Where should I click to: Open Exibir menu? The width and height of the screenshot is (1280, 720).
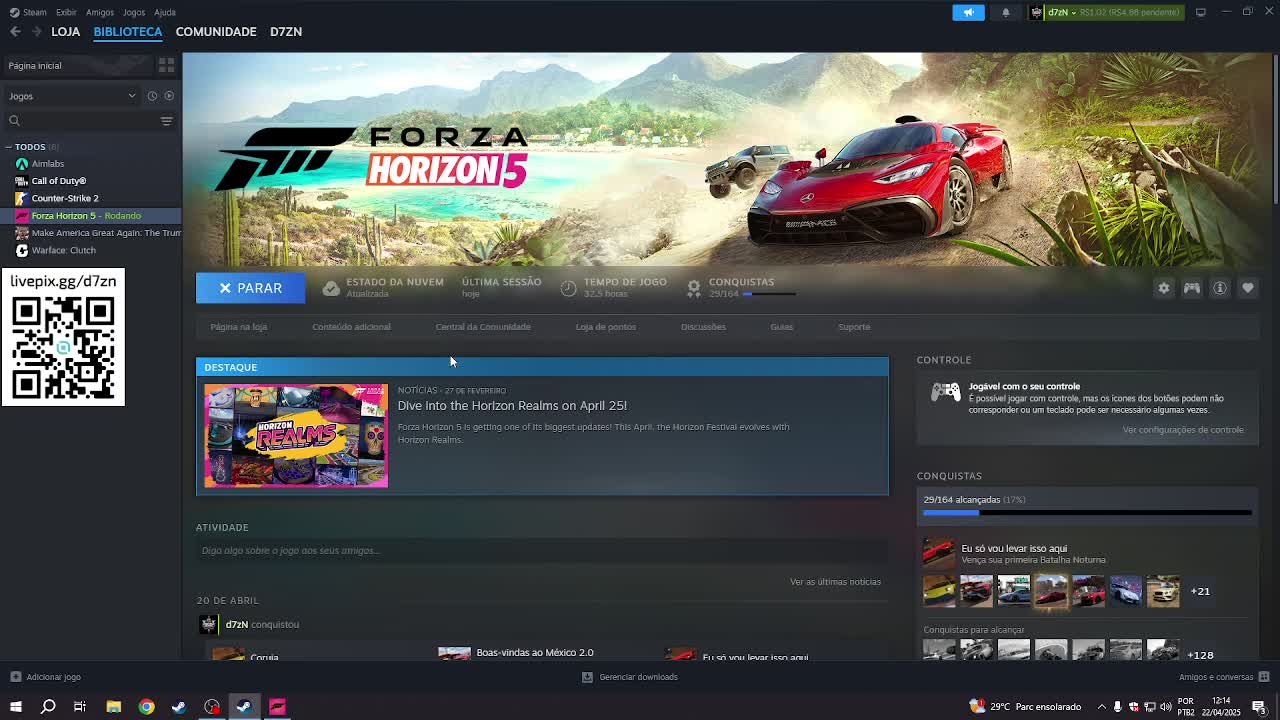(66, 12)
